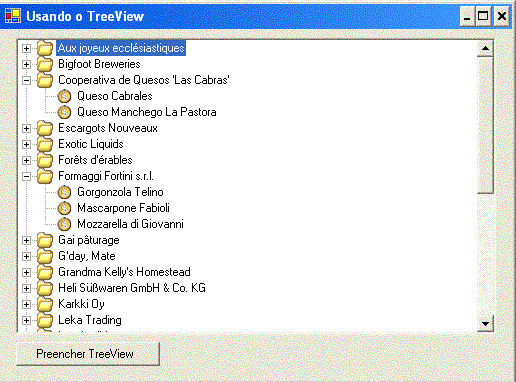Click the coin icon next to Queso Cabrales
This screenshot has height=382, width=516.
click(64, 96)
